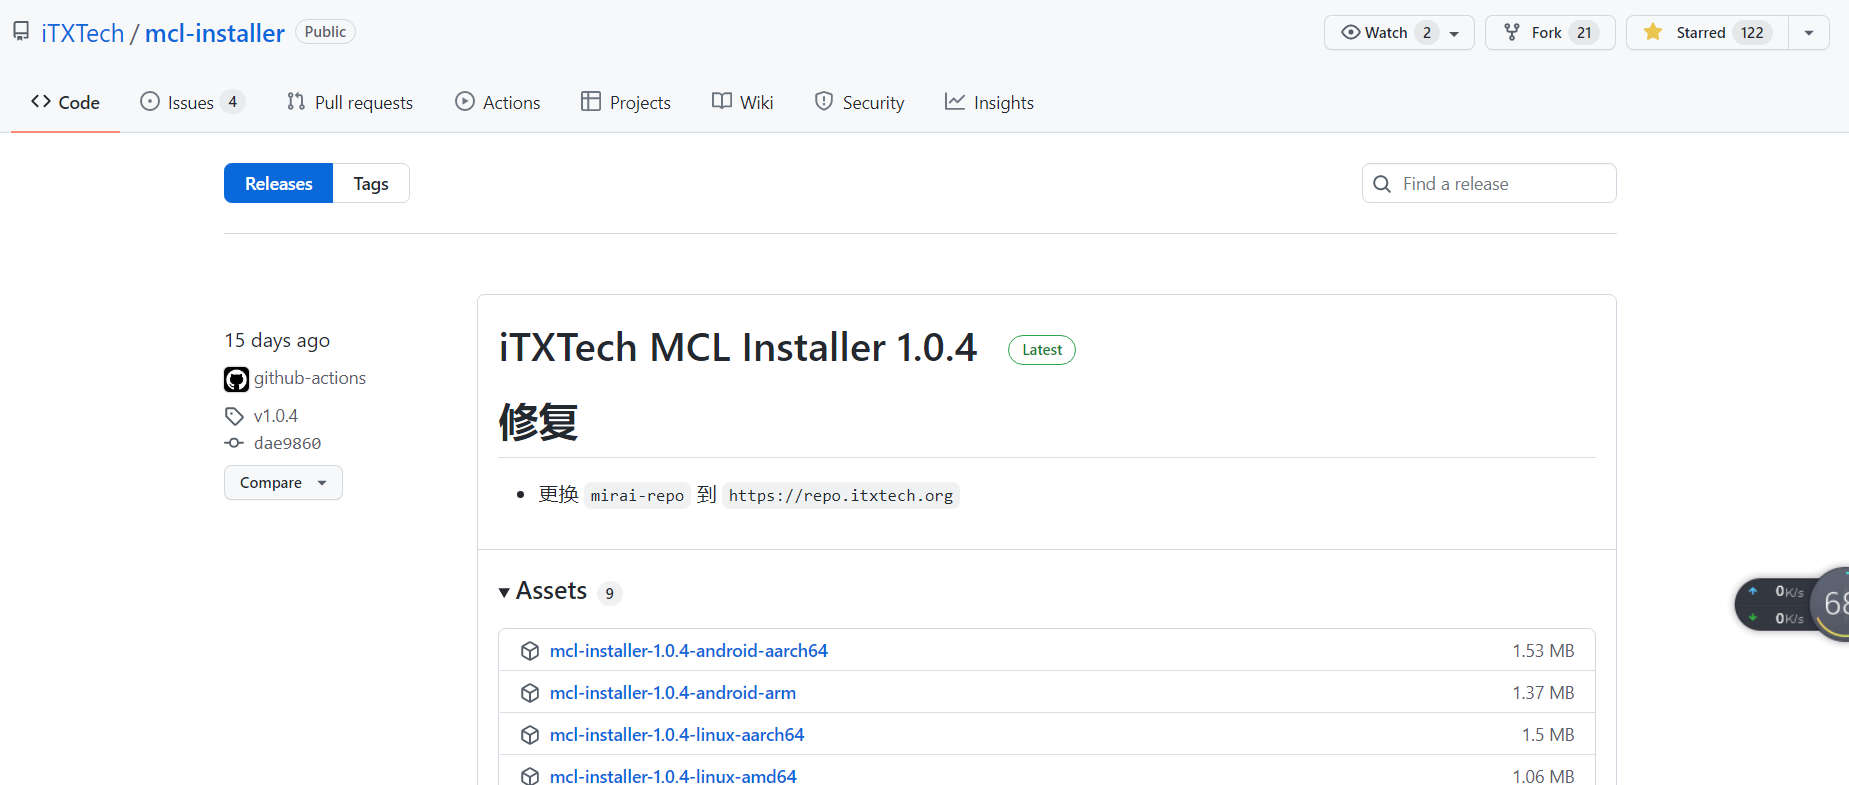Click the Latest release badge

pos(1042,350)
